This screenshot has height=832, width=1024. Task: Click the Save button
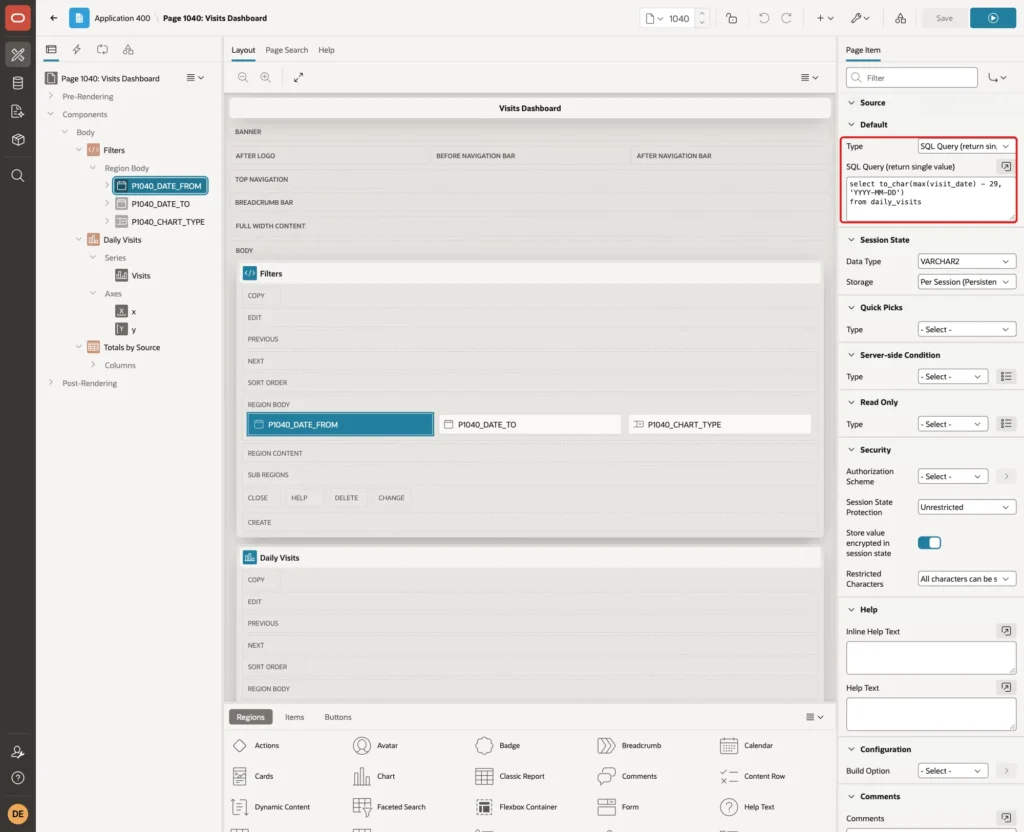pyautogui.click(x=944, y=18)
